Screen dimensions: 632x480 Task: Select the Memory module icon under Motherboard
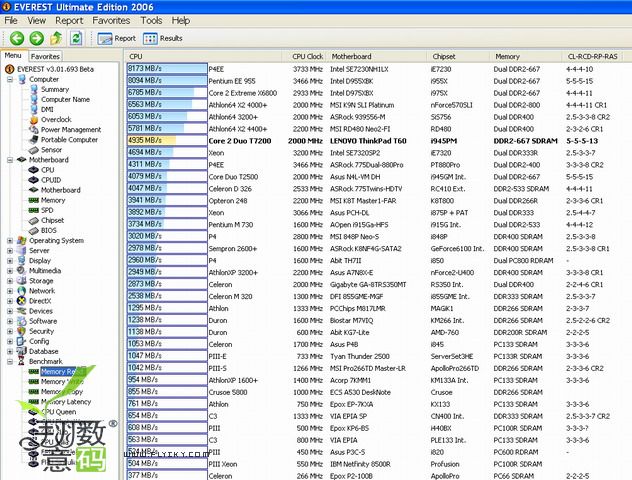34,200
